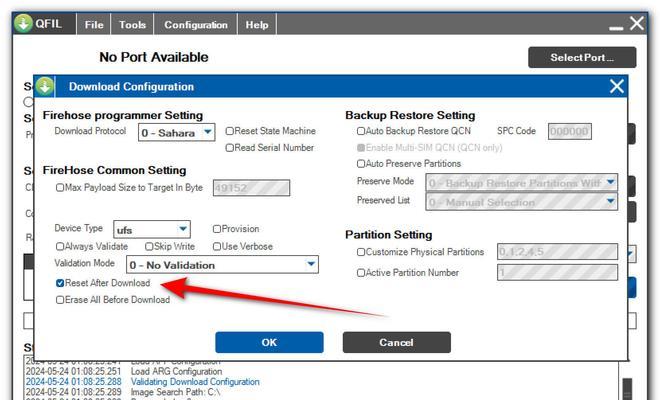Enable Auto Backup Restore QCN

click(x=361, y=131)
